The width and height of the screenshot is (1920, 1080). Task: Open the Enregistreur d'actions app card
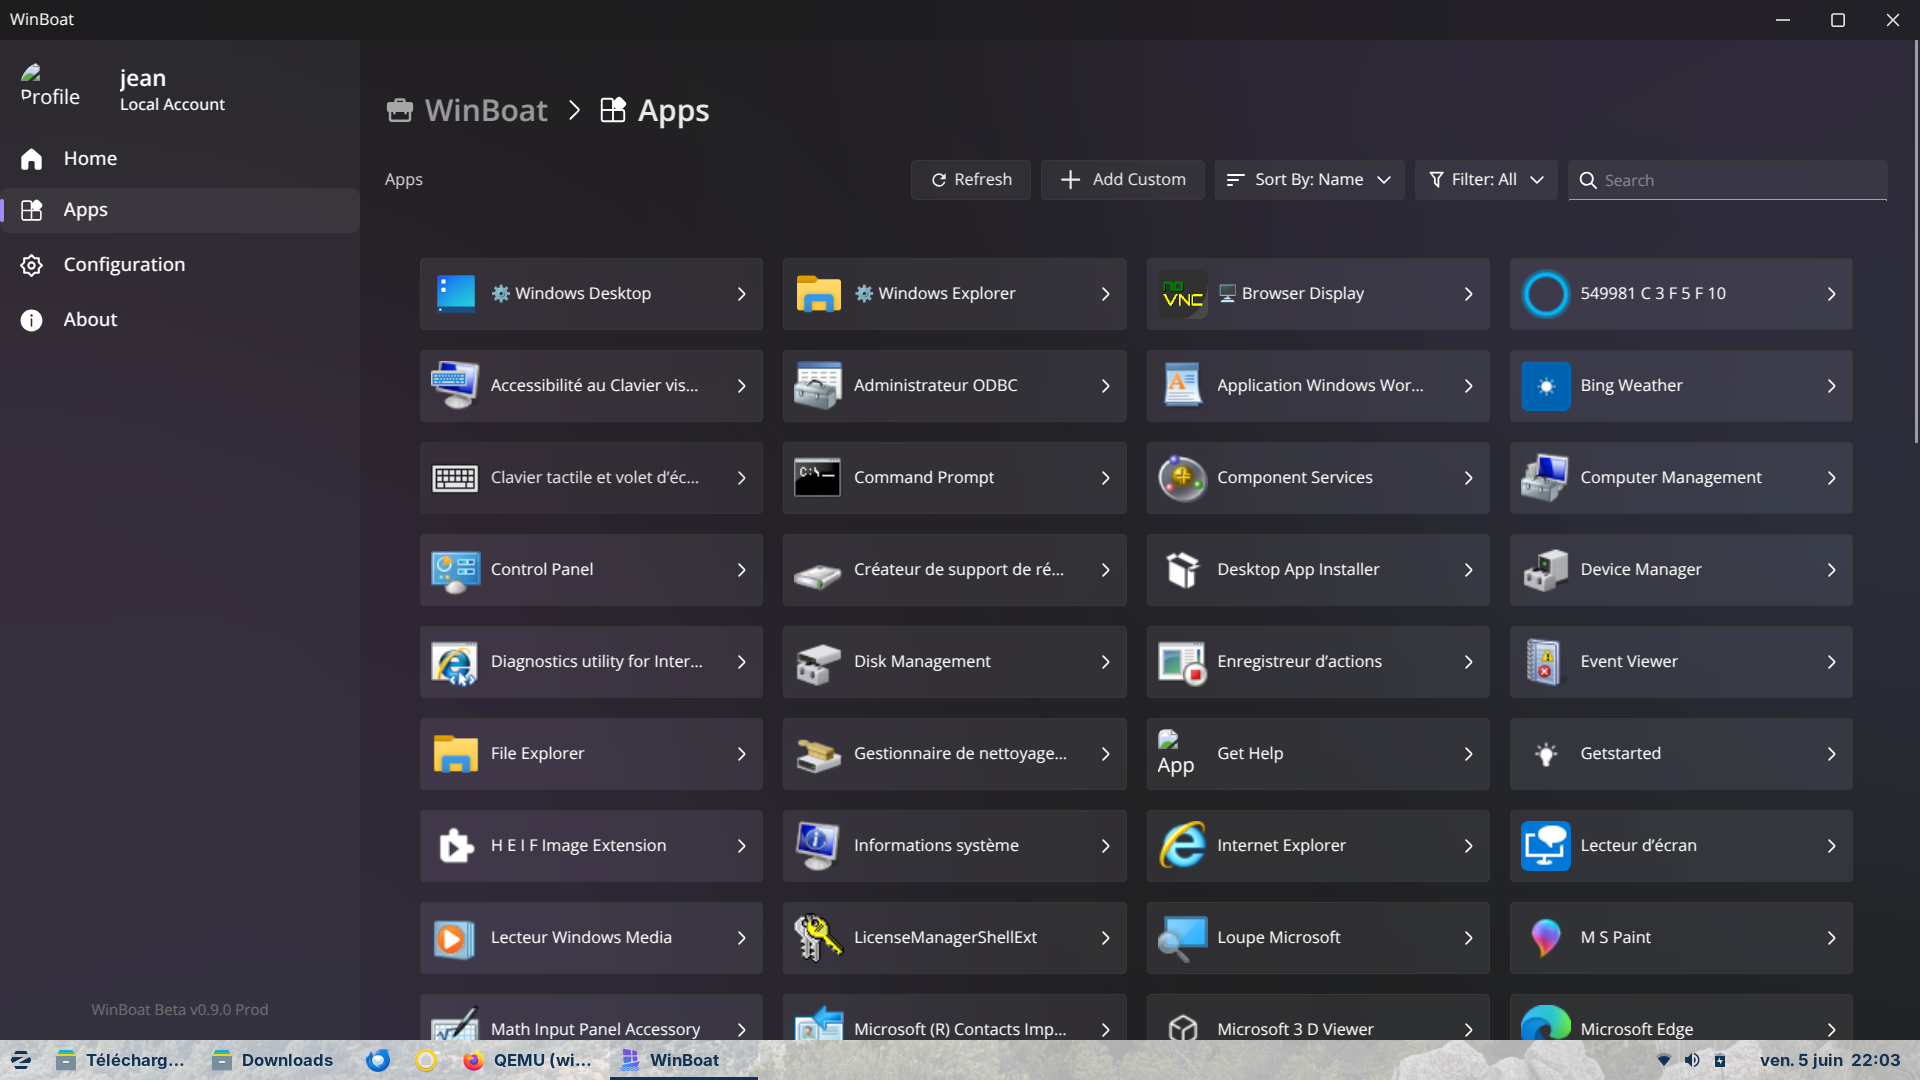1317,662
